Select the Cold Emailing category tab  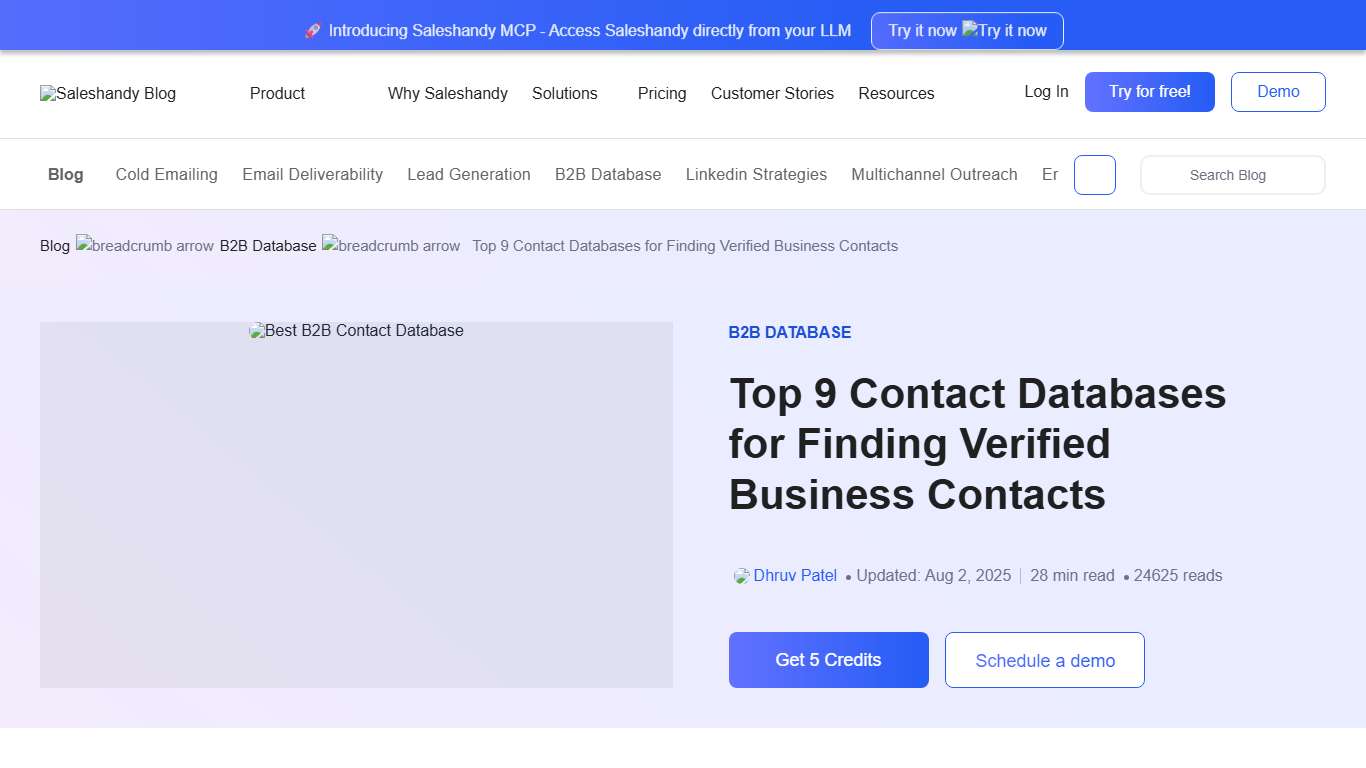click(x=166, y=174)
